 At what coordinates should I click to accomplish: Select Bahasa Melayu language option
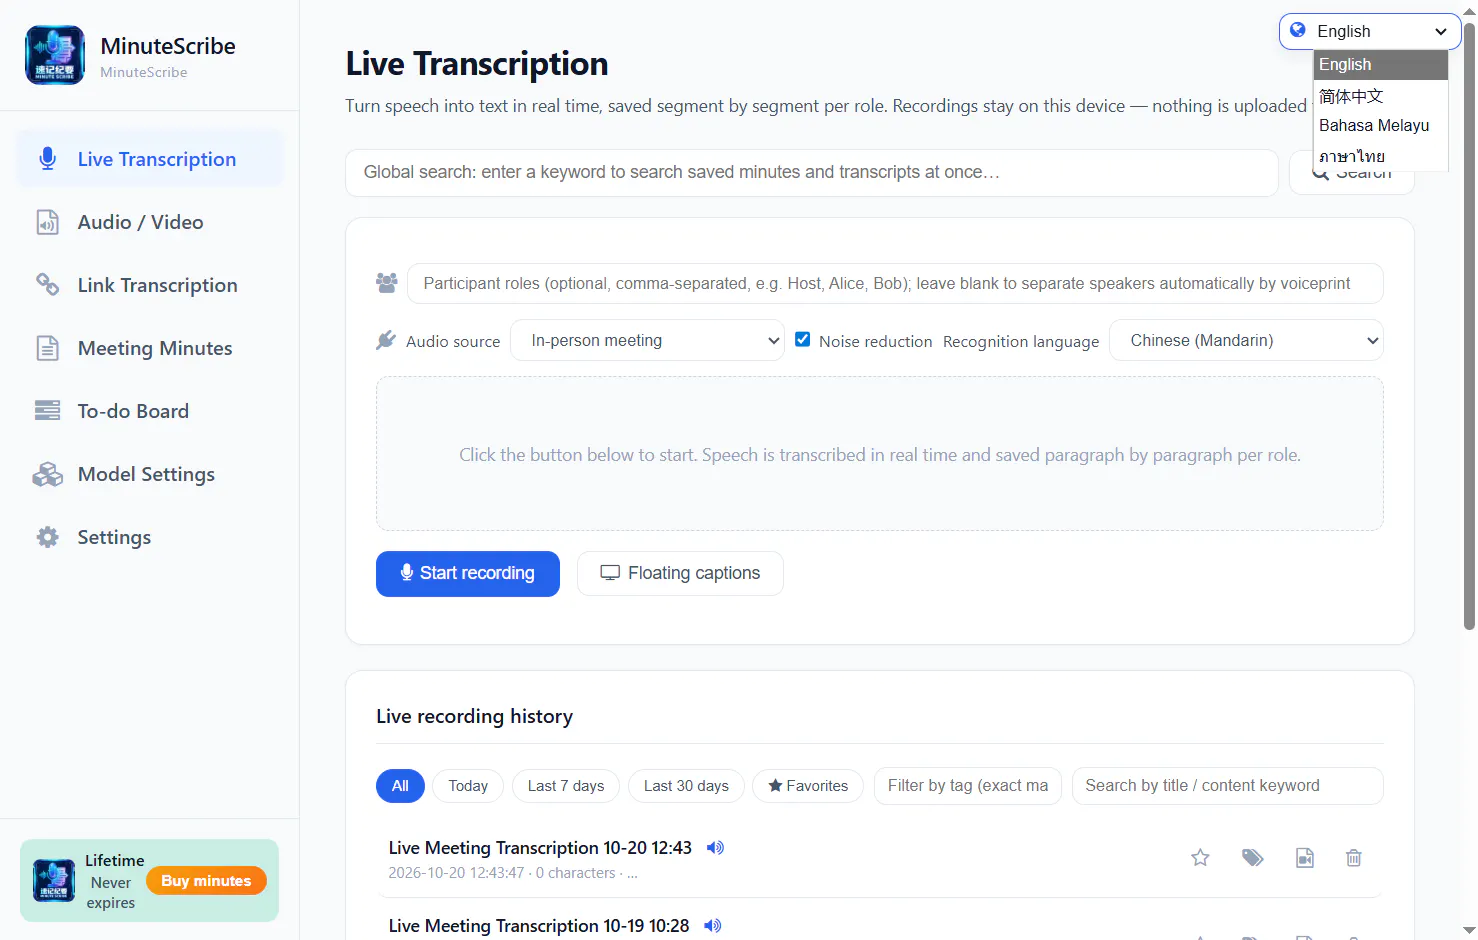pos(1380,126)
